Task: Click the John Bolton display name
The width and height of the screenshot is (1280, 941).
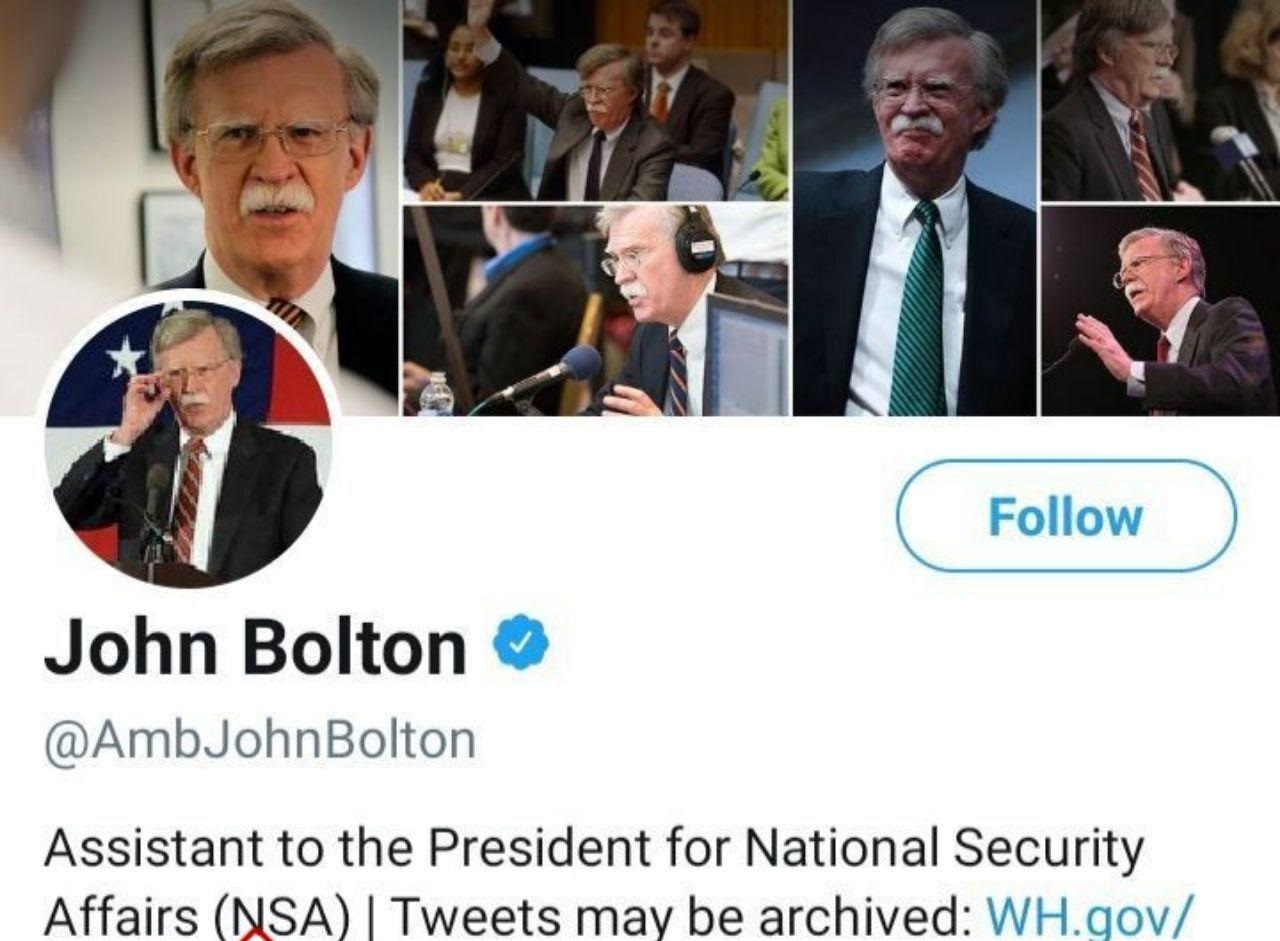Action: (255, 647)
